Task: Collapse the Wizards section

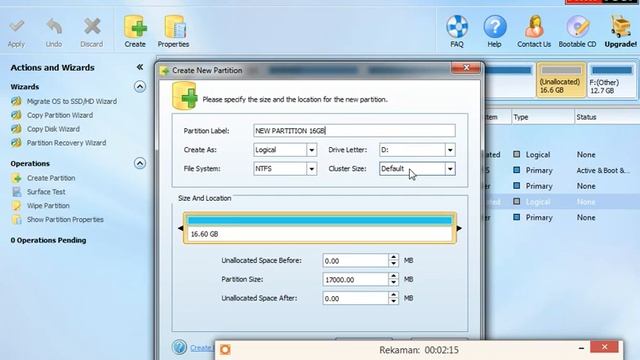Action: coord(140,87)
